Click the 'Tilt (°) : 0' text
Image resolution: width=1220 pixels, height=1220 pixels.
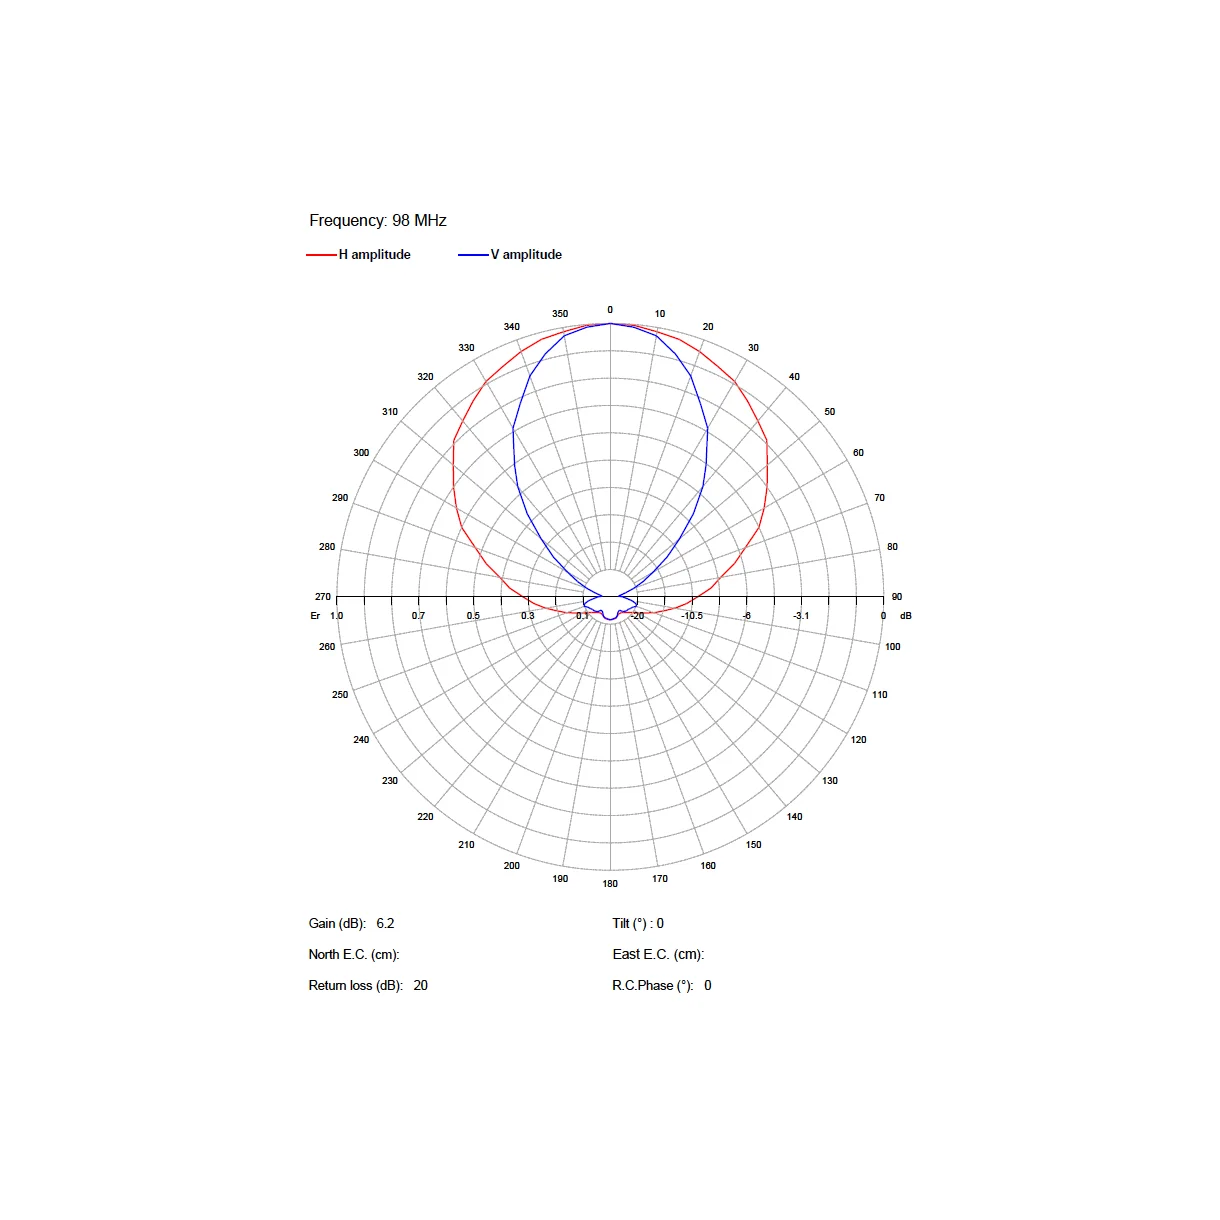tap(638, 924)
